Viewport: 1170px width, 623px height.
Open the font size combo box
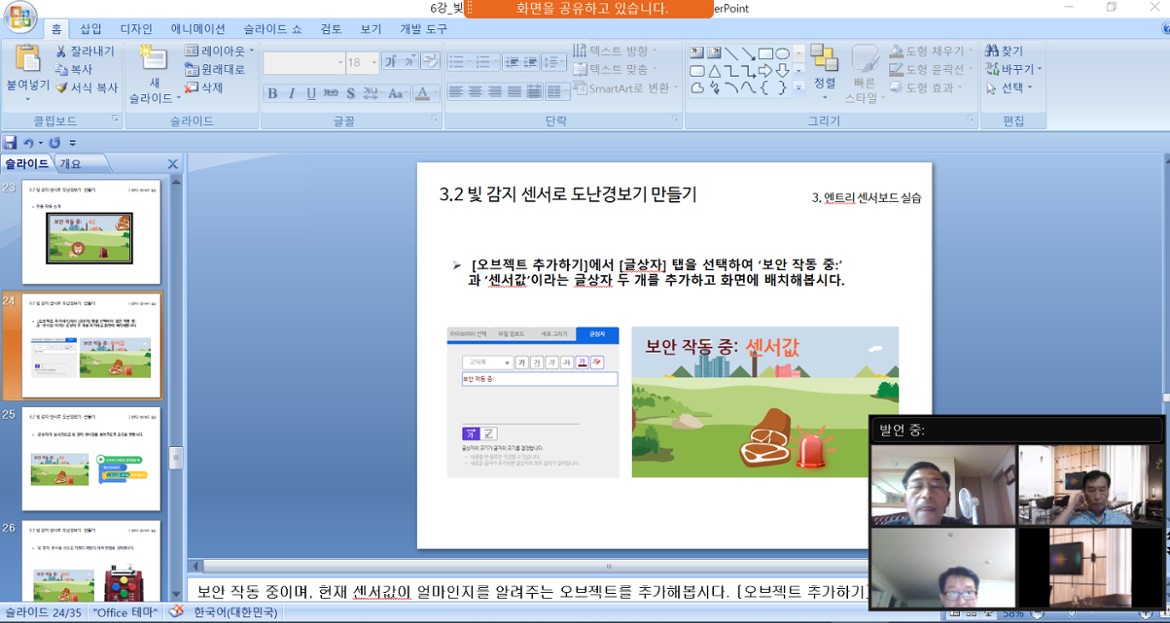(360, 62)
